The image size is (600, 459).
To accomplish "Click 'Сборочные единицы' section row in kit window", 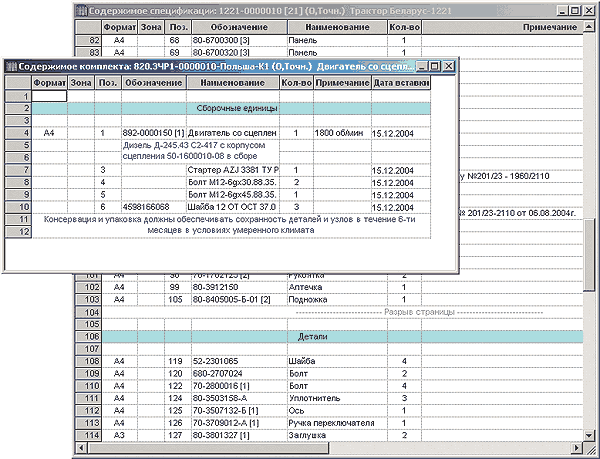I will [231, 109].
